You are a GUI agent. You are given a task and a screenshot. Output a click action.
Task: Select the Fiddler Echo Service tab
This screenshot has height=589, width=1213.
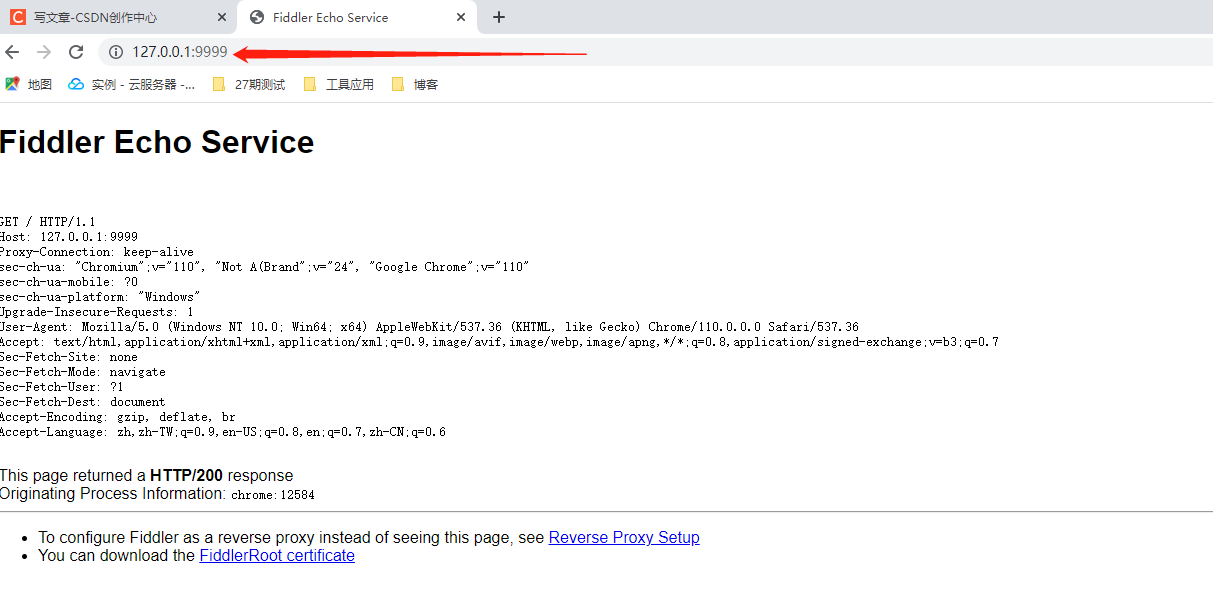pos(358,17)
